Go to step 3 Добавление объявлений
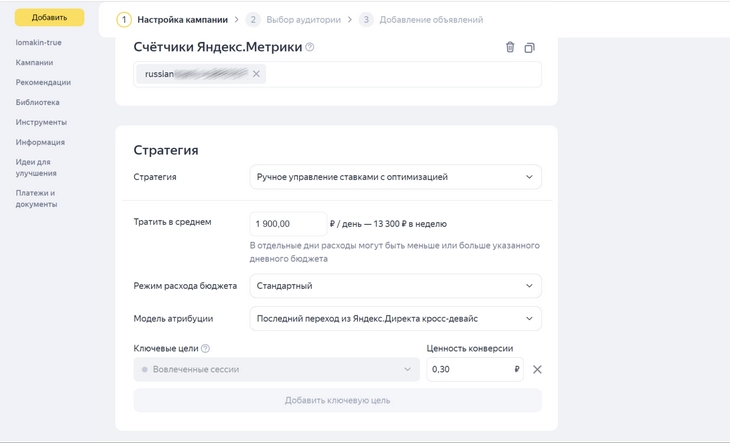Viewport: 730px width, 443px height. click(x=421, y=19)
